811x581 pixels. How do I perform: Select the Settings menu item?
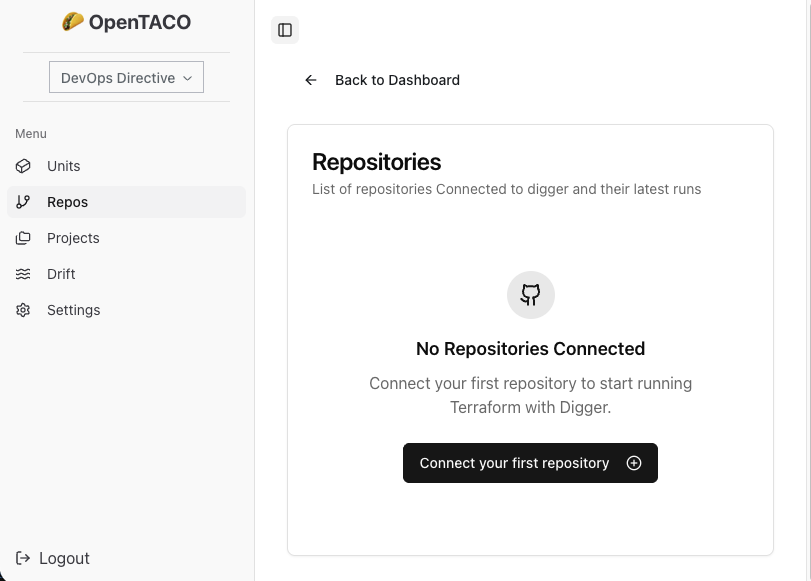pyautogui.click(x=73, y=310)
